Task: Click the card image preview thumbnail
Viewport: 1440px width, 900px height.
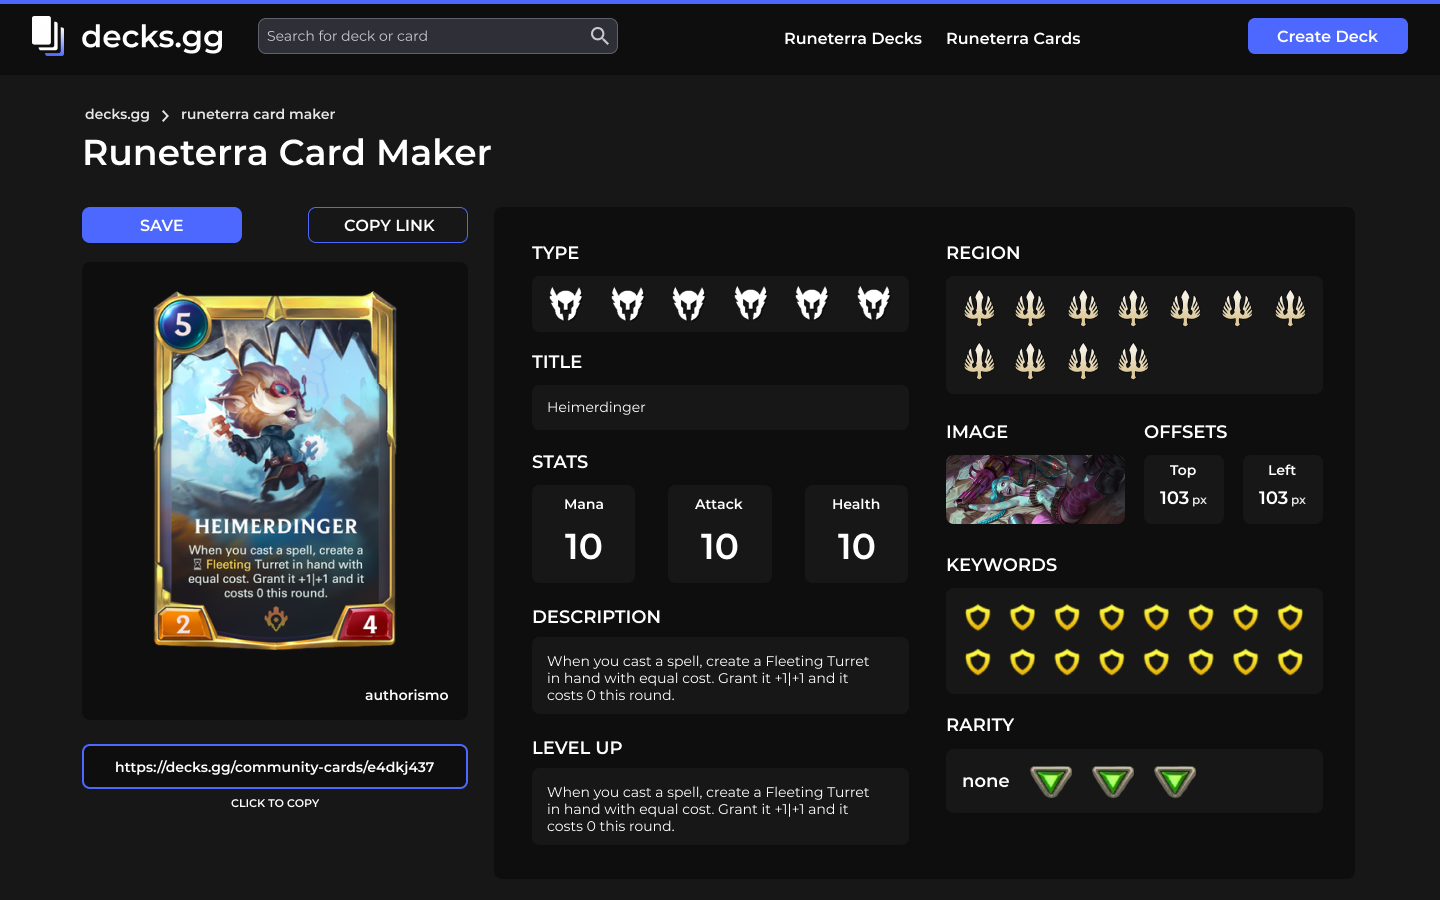Action: pyautogui.click(x=1035, y=489)
